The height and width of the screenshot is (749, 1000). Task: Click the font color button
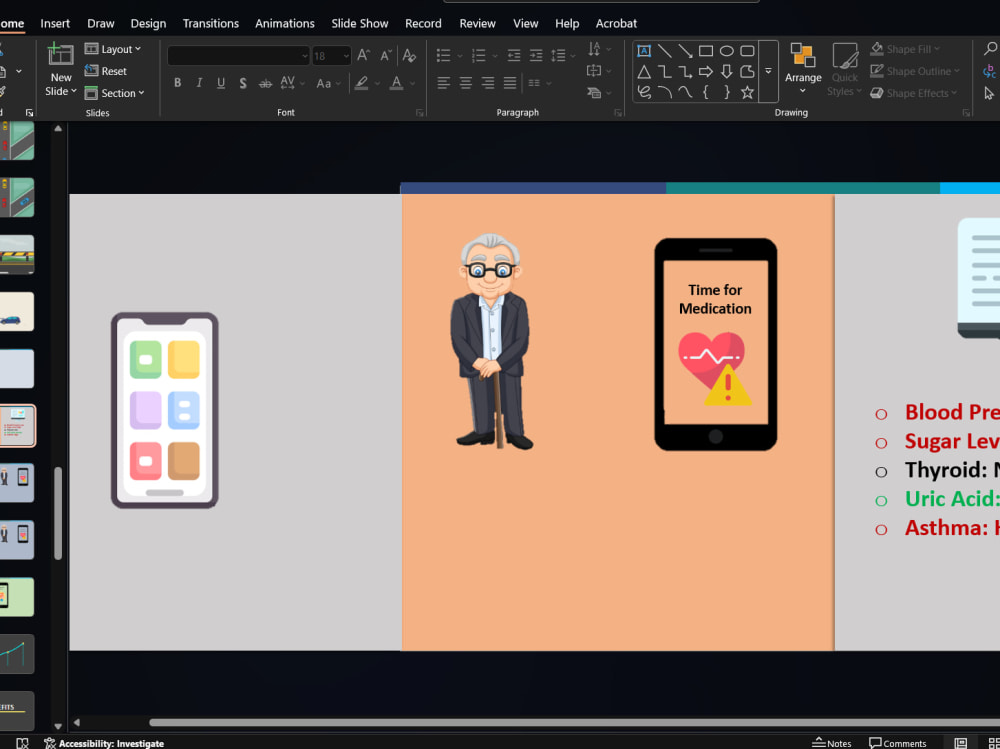coord(397,83)
